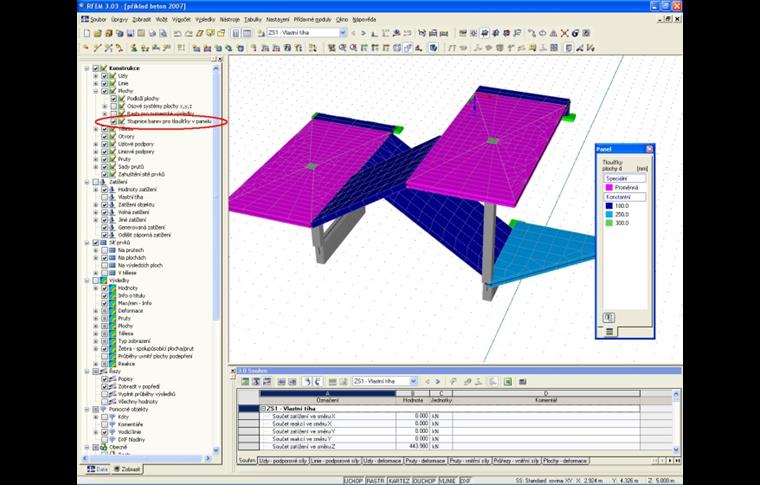Toggle the Otvory checkbox
Screen dimensions: 760x485
(104, 137)
